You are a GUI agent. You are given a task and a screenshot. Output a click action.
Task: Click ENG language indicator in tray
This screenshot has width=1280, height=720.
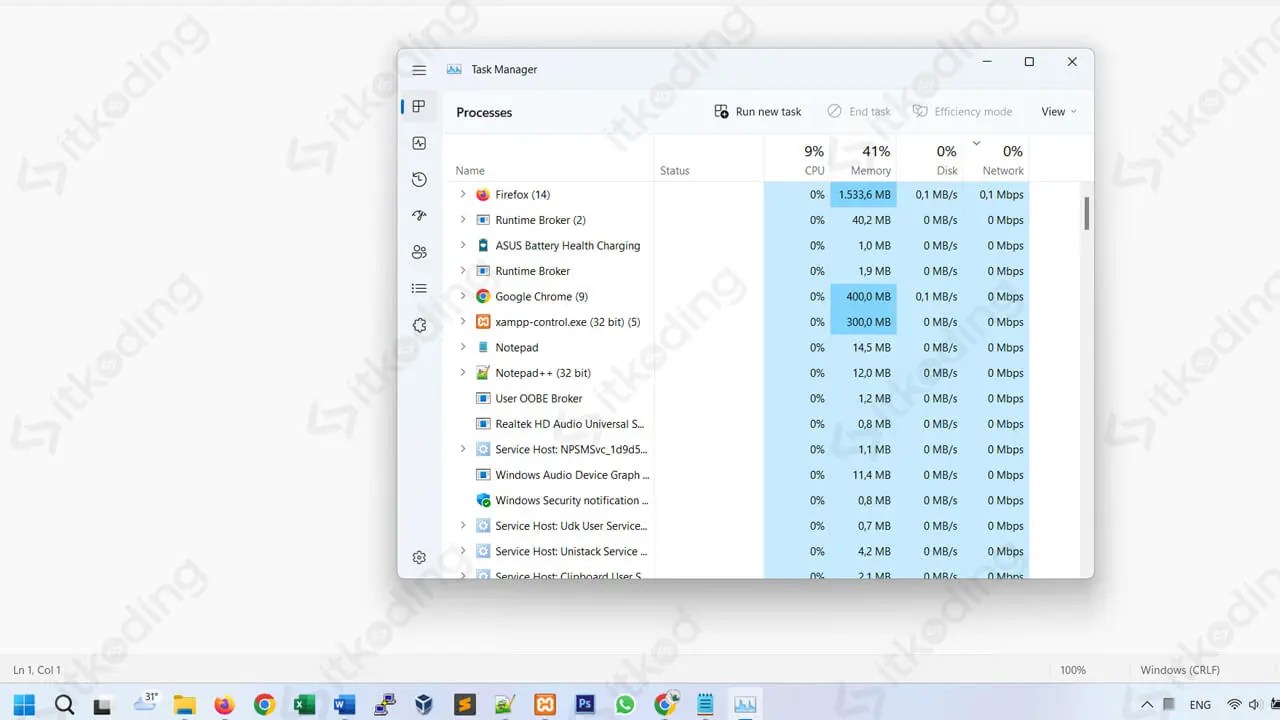1200,705
